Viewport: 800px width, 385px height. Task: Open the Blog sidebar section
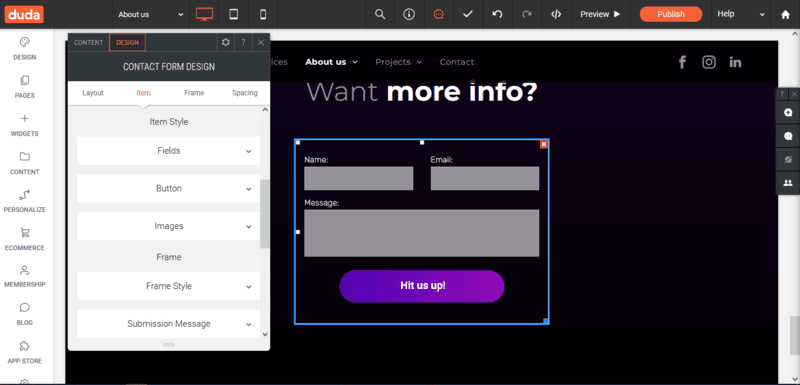point(24,314)
